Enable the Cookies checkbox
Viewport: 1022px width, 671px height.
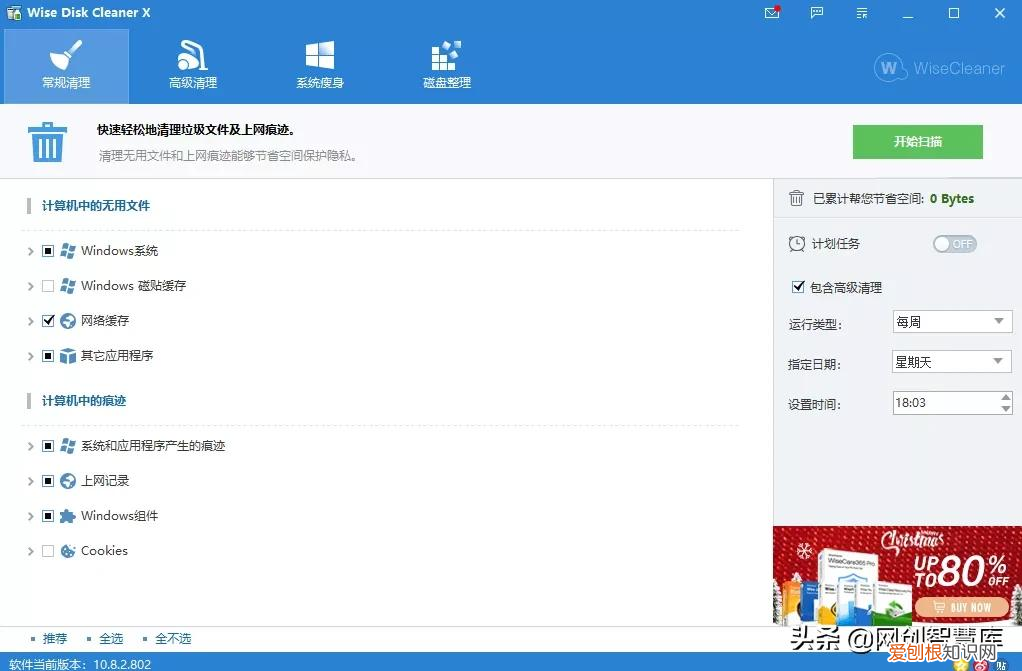point(48,551)
